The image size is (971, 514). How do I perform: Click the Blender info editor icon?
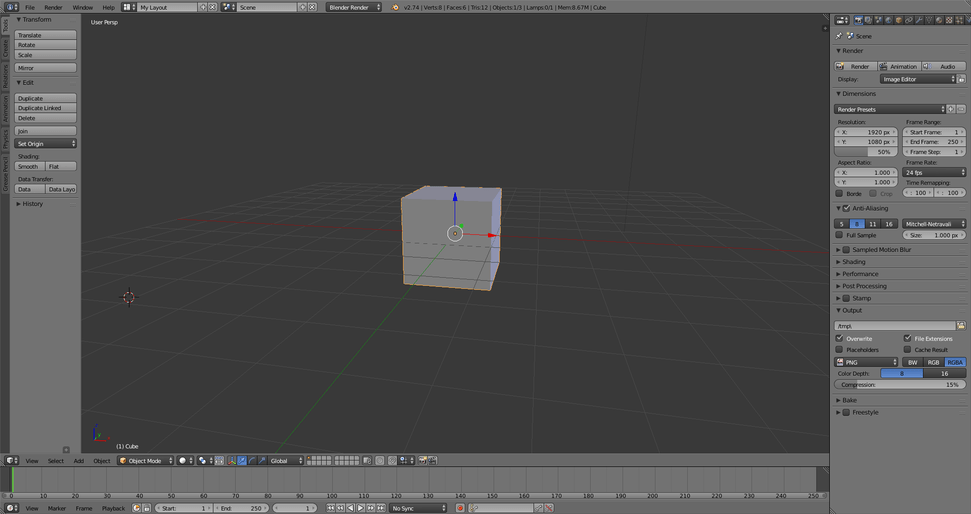[x=11, y=7]
